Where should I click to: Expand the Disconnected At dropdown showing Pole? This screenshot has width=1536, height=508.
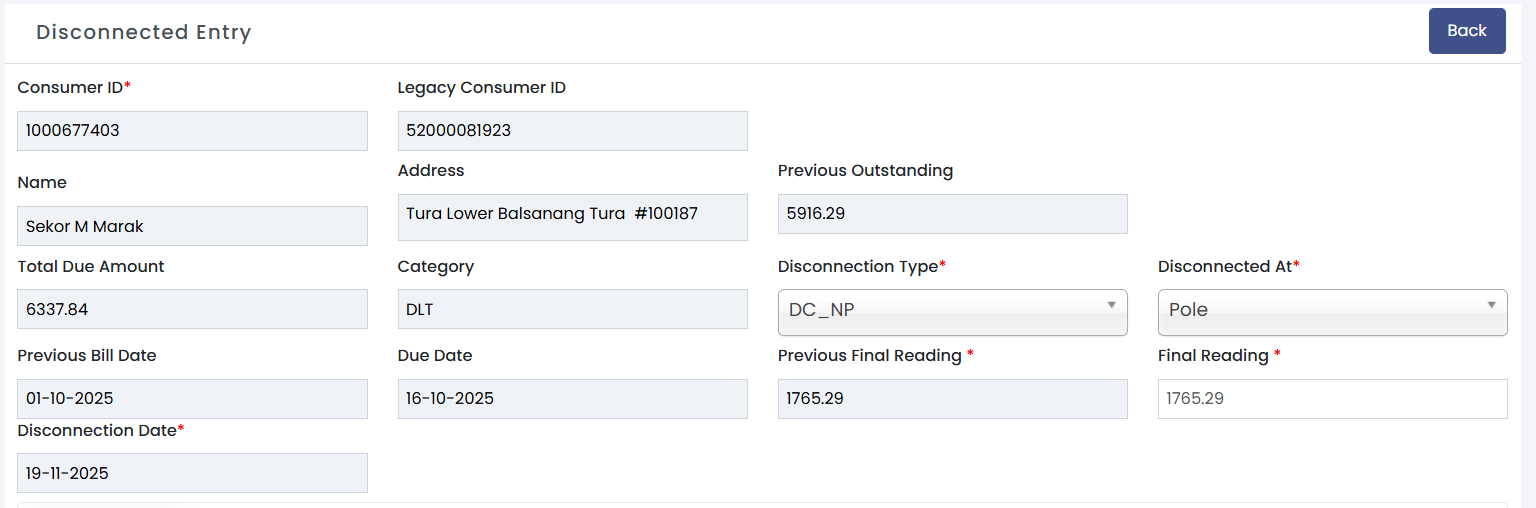click(1332, 311)
